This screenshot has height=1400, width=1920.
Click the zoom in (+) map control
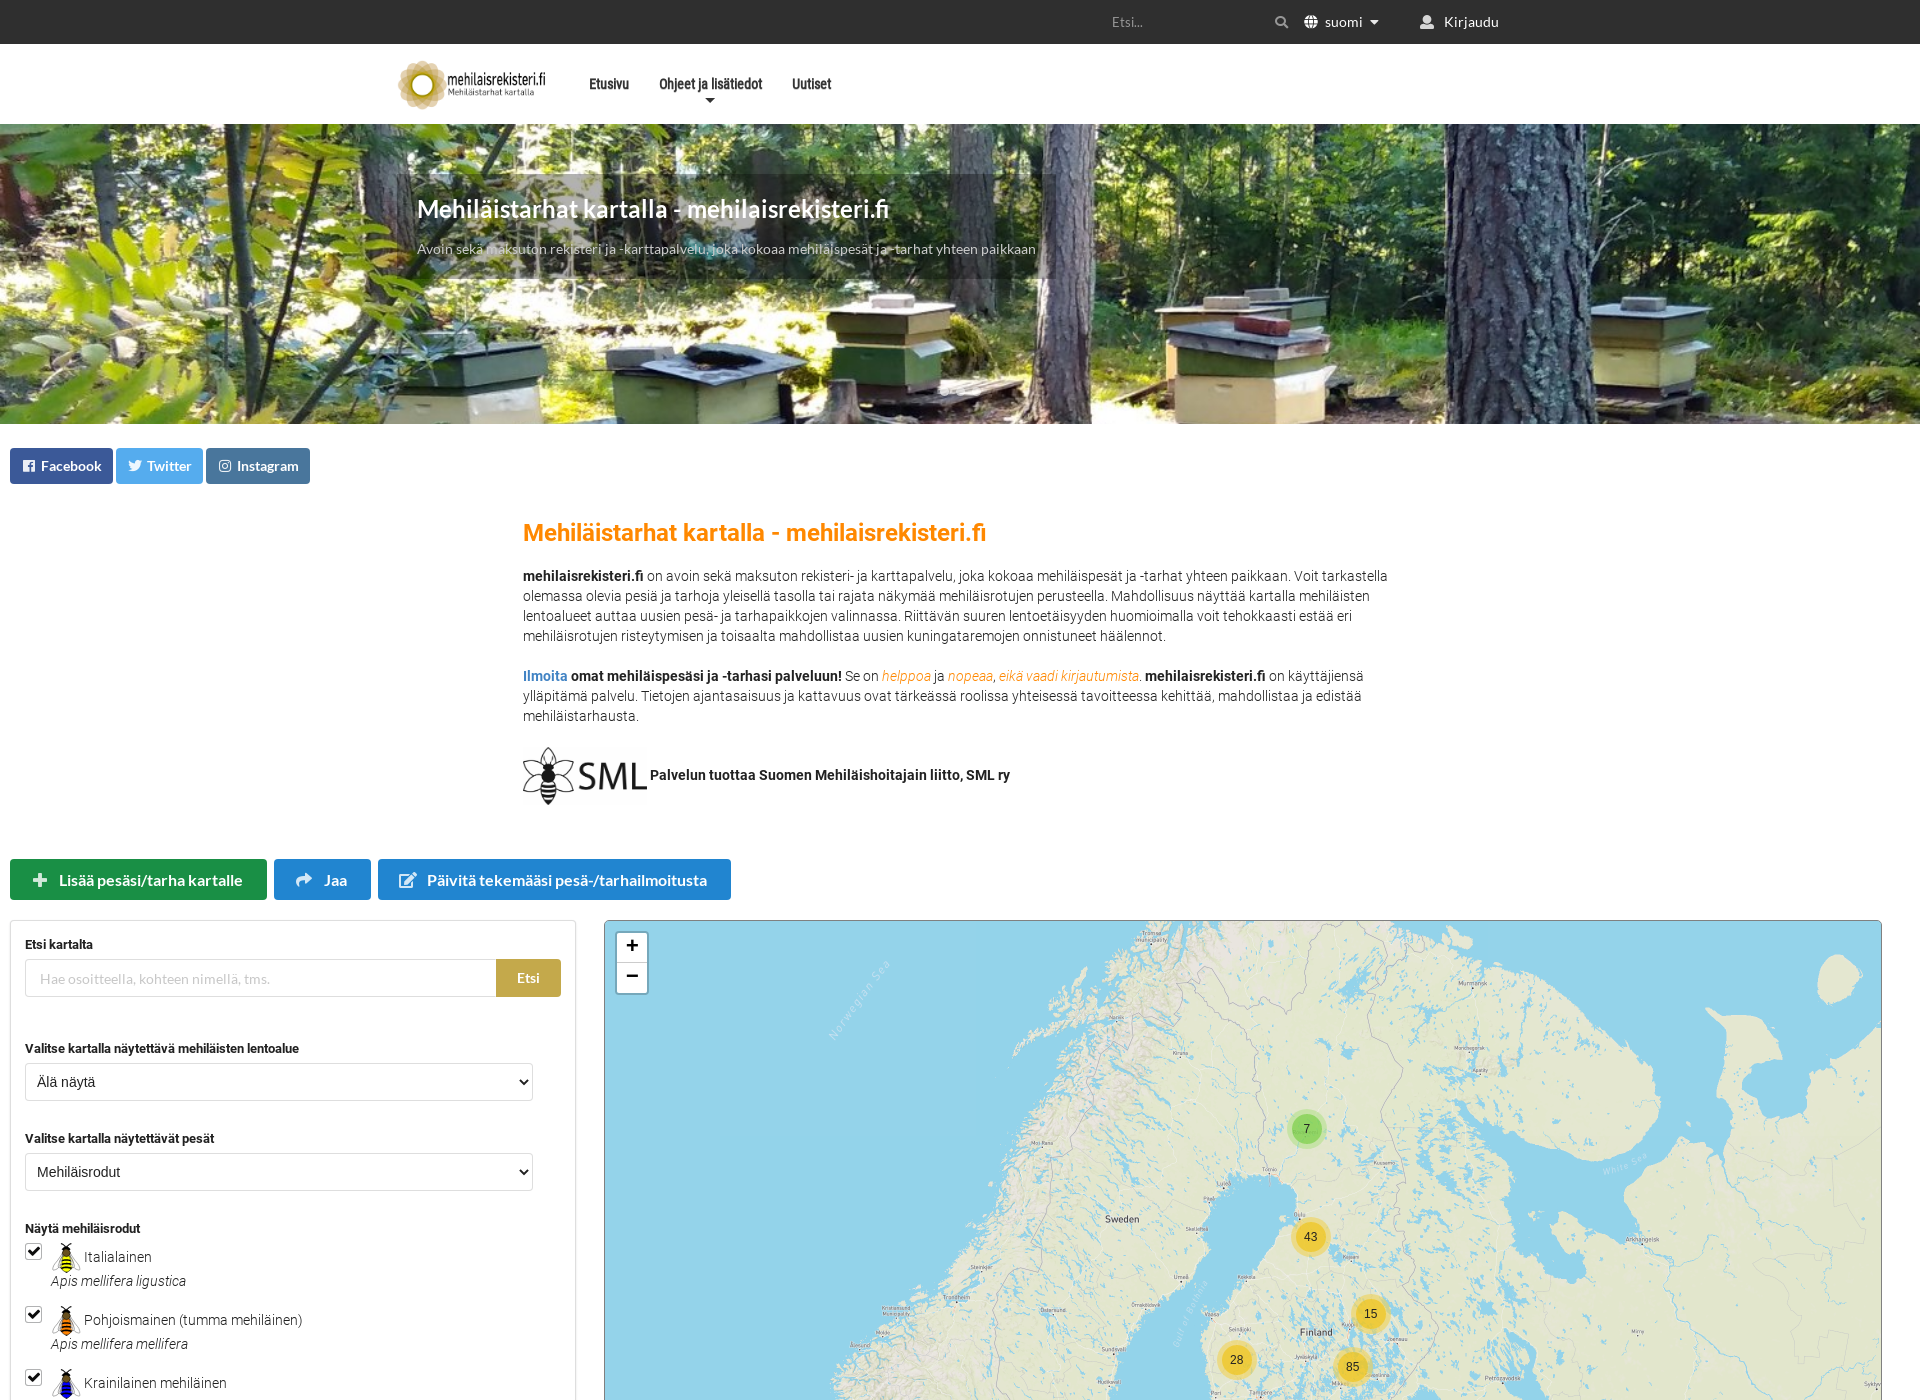pos(631,945)
